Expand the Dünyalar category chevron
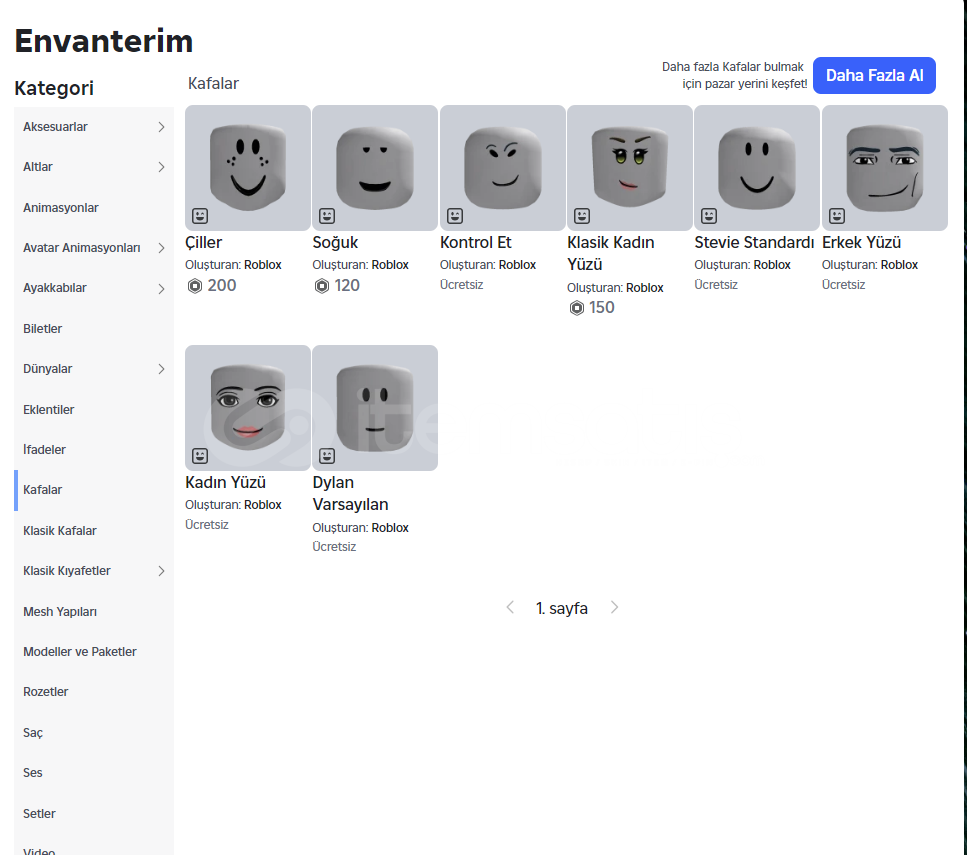The height and width of the screenshot is (855, 967). pyautogui.click(x=161, y=369)
